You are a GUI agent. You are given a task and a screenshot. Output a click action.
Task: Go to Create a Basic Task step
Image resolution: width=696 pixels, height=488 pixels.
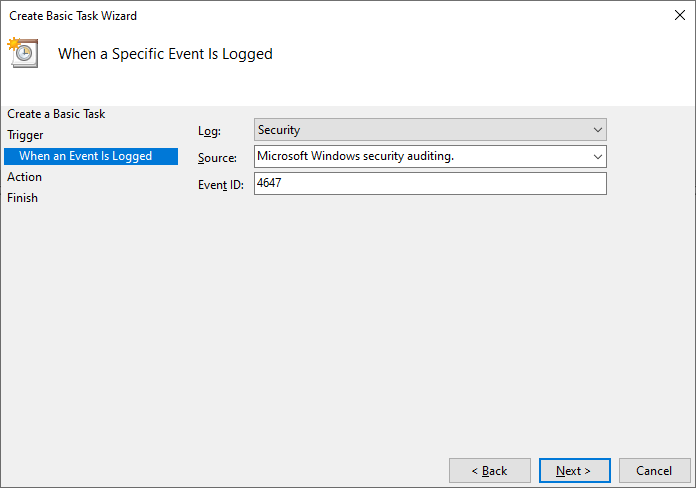[x=56, y=114]
